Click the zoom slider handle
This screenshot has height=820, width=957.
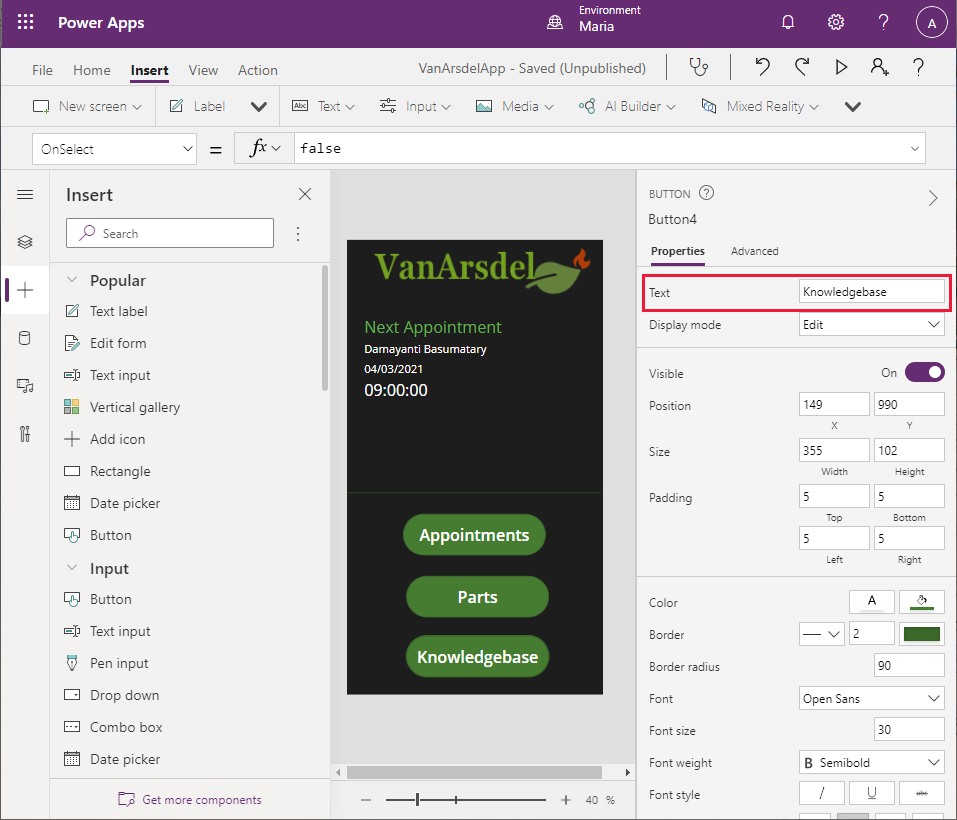pos(417,799)
